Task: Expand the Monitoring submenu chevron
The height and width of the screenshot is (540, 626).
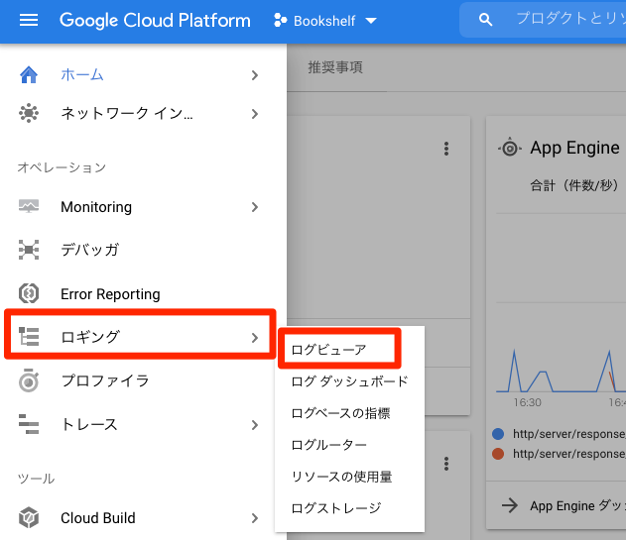Action: 255,207
